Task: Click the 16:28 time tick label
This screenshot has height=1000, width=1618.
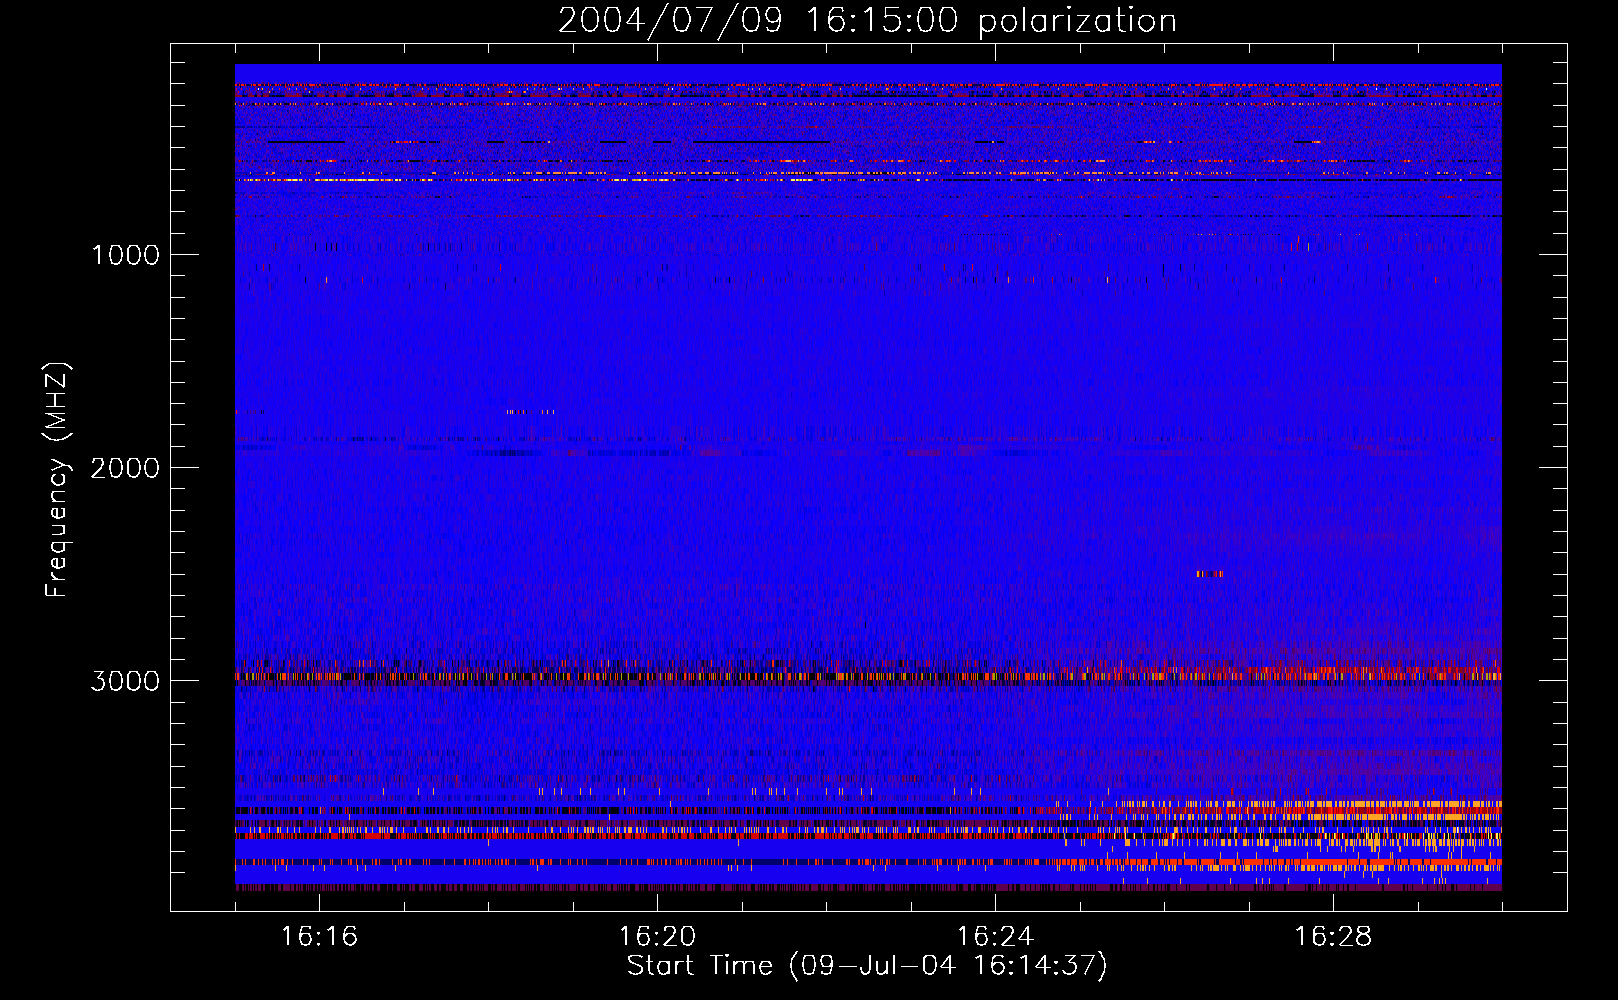Action: (1333, 937)
